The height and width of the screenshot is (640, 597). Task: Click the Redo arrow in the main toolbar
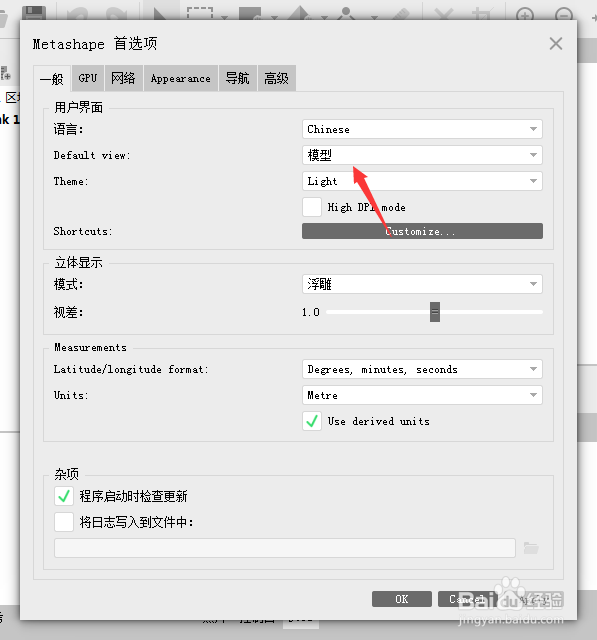tap(118, 13)
